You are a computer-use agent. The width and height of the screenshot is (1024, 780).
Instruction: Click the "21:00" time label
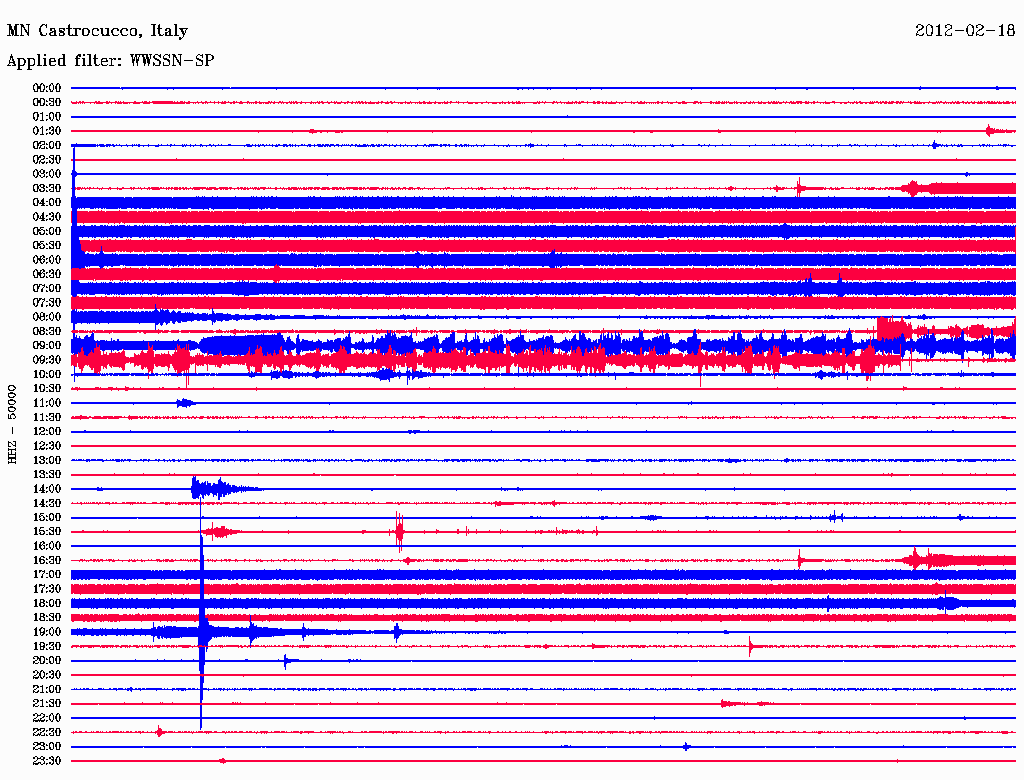46,689
